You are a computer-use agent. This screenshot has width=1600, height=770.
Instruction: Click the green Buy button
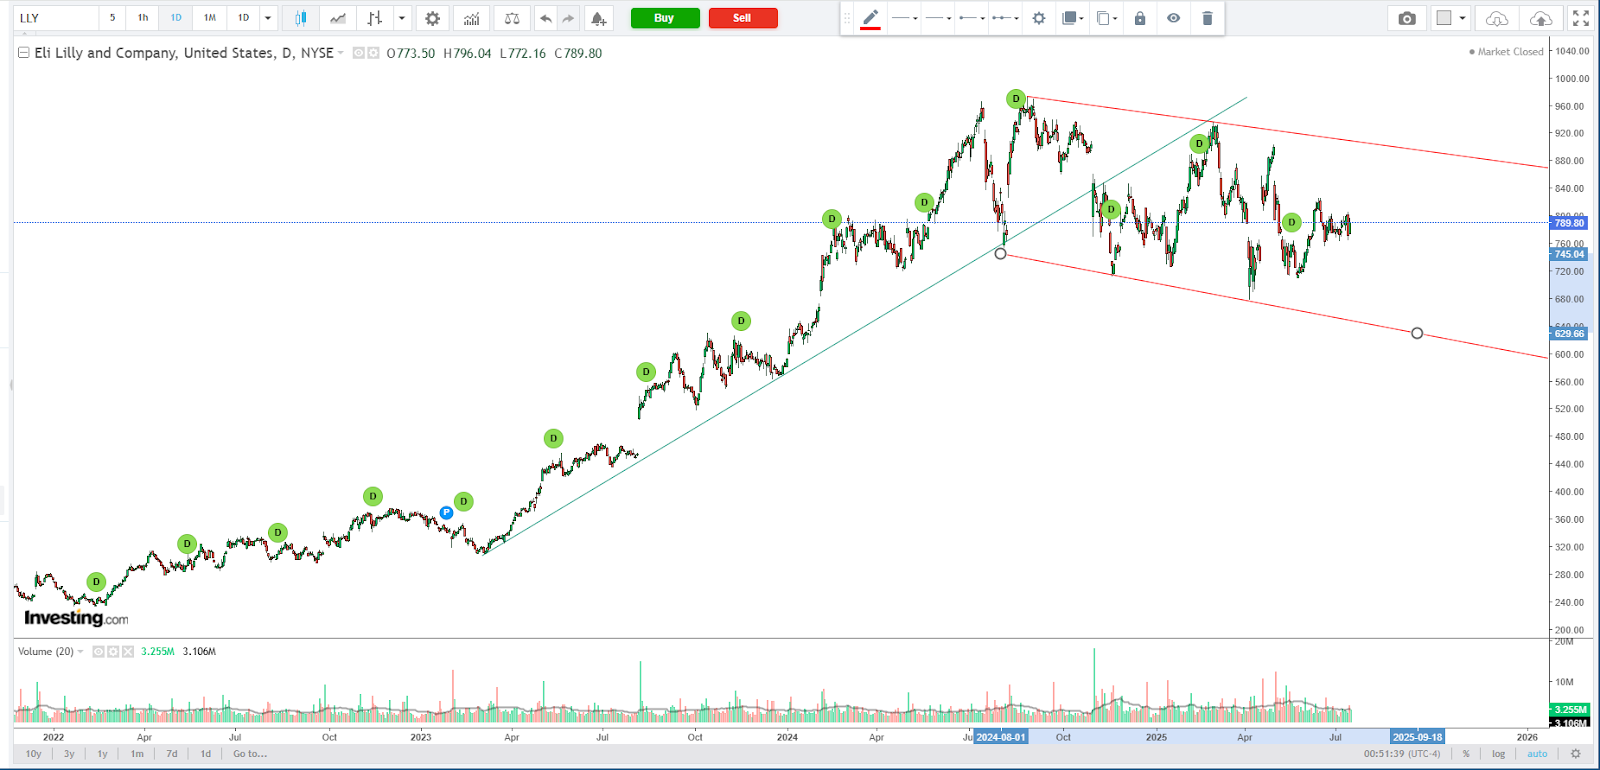pos(664,18)
